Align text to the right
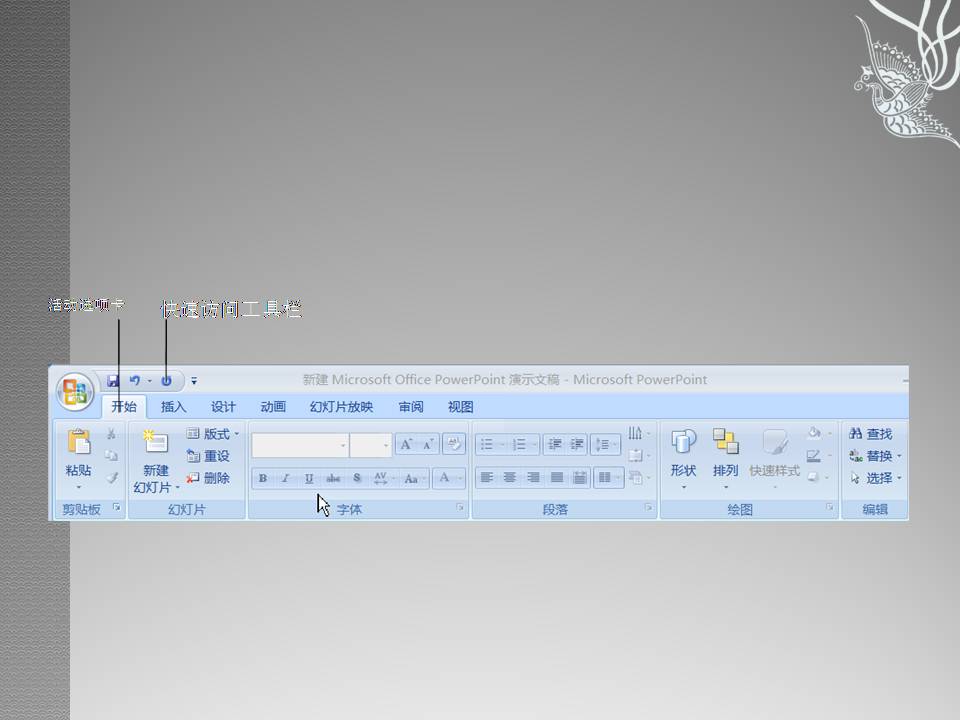960x720 pixels. click(533, 478)
